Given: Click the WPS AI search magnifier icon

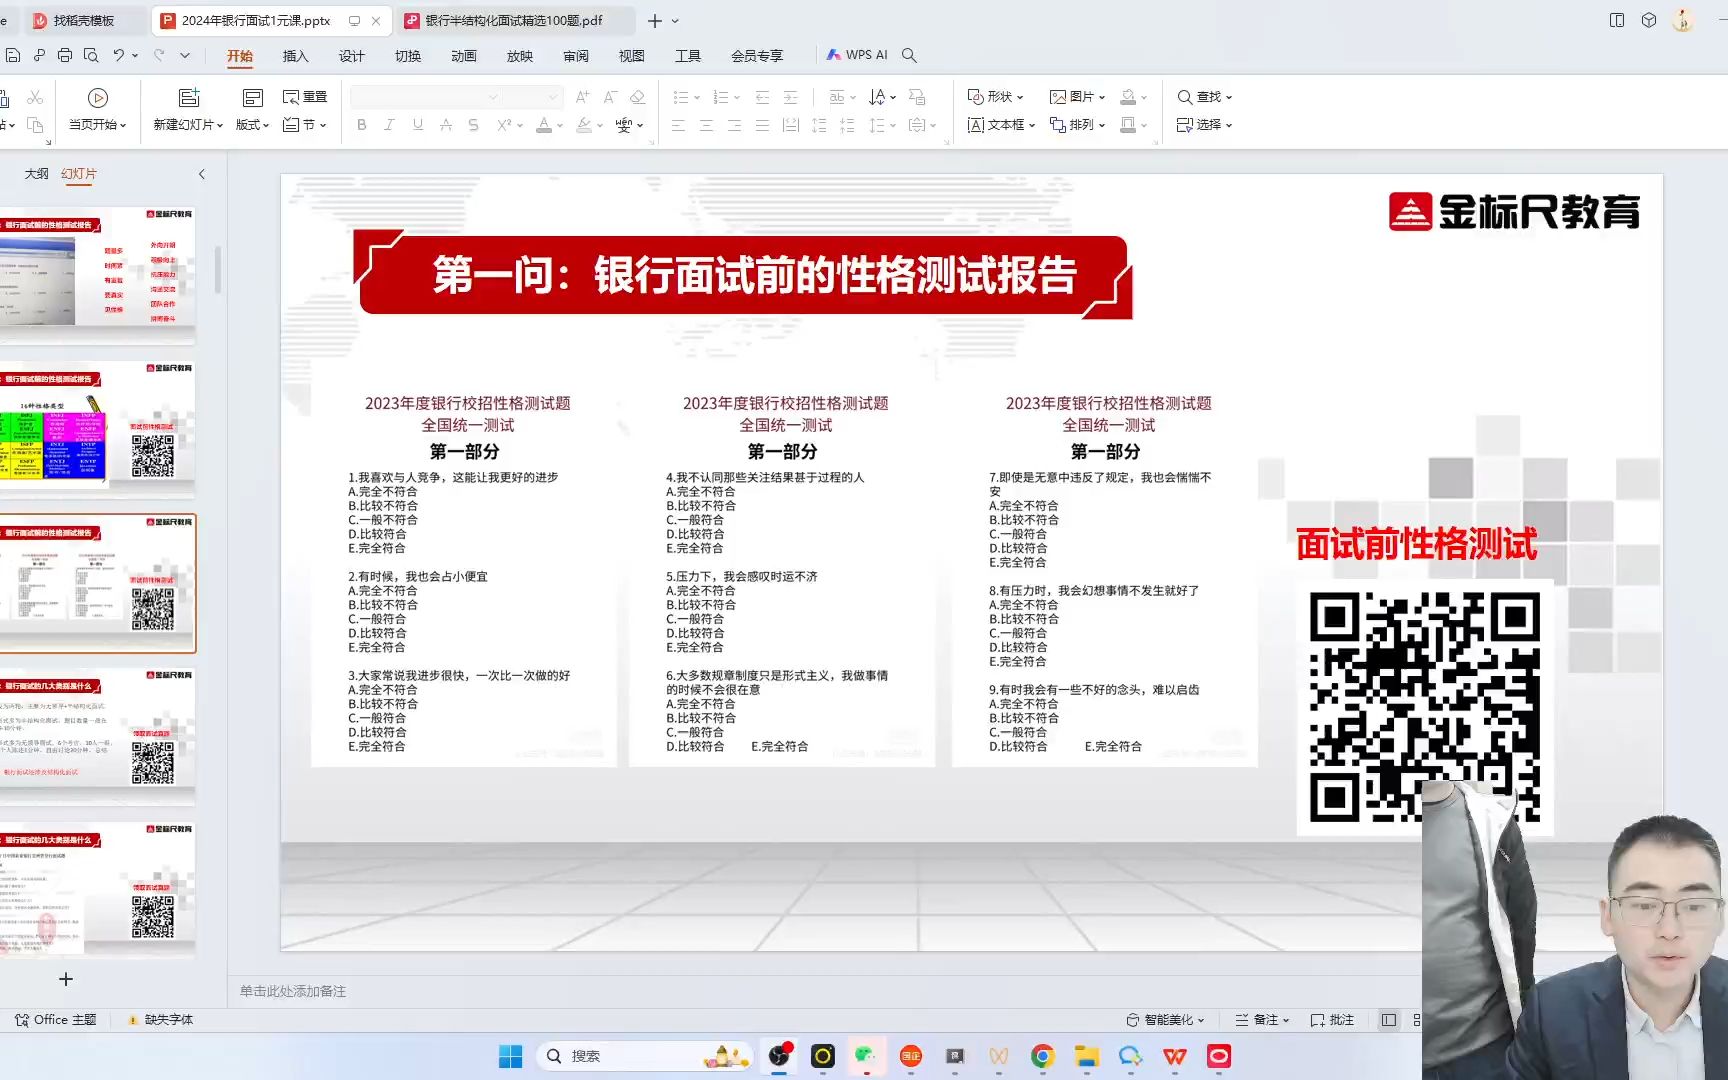Looking at the screenshot, I should tap(909, 55).
